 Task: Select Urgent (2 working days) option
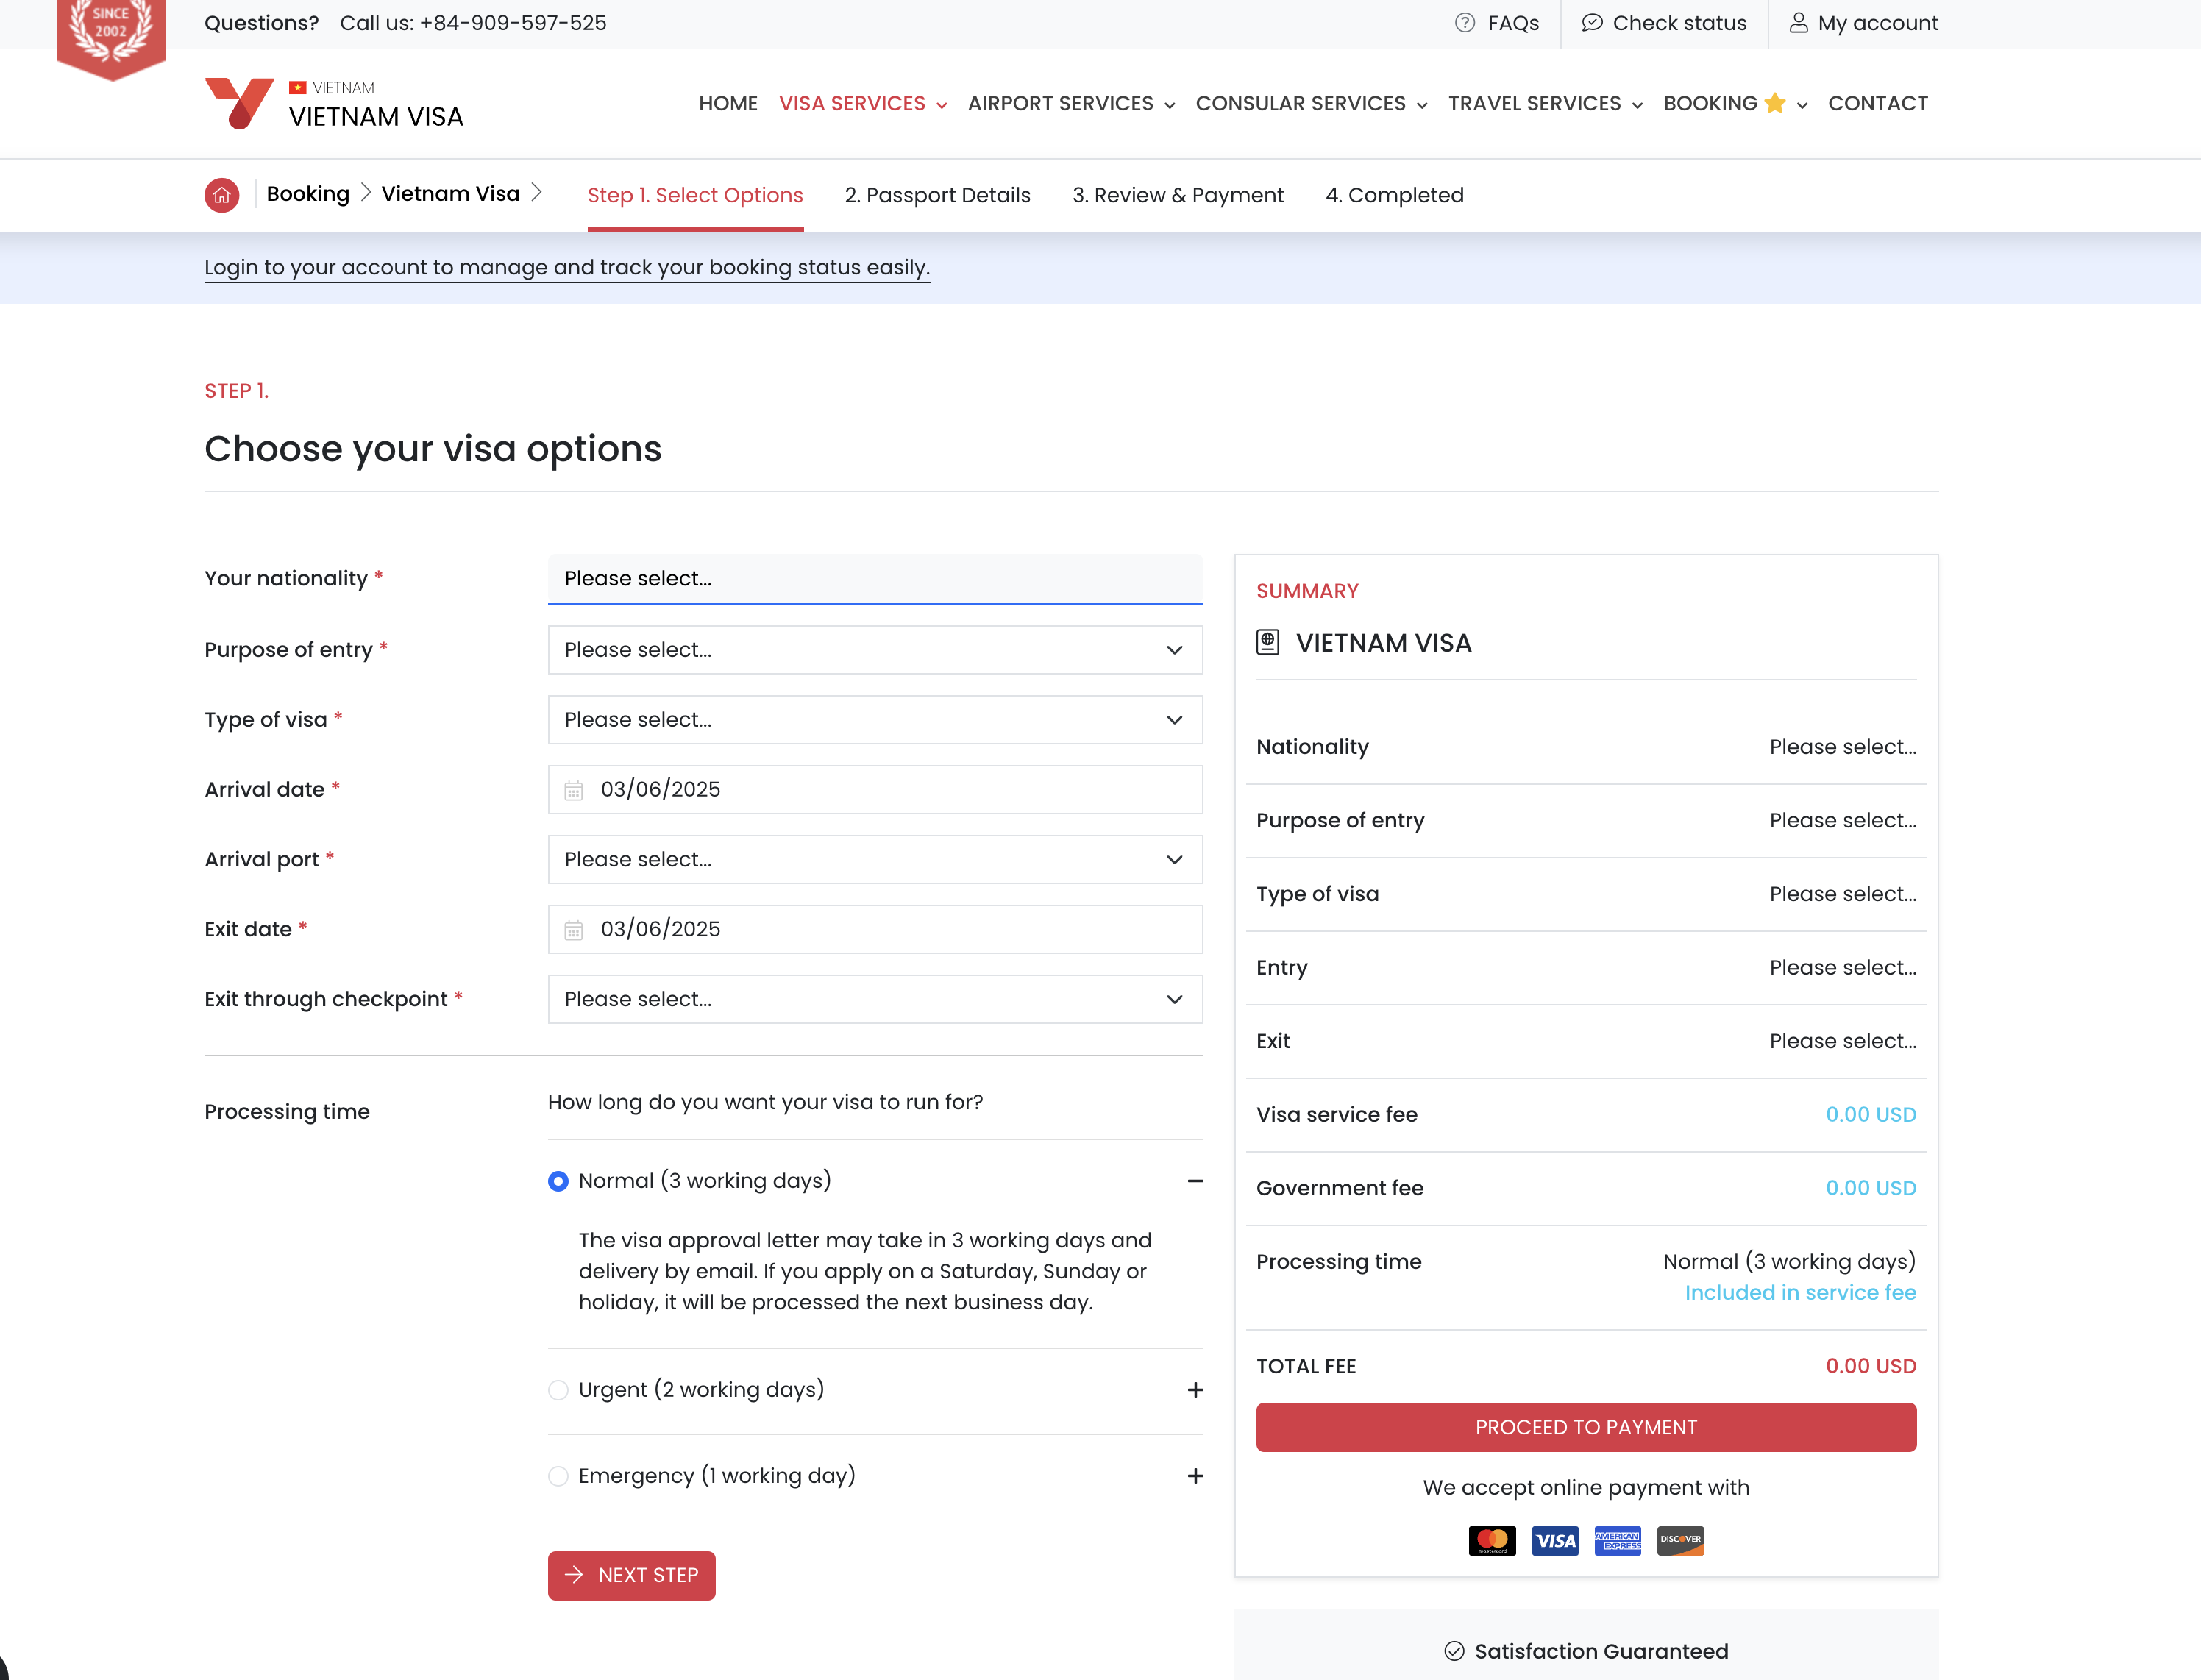(x=558, y=1390)
